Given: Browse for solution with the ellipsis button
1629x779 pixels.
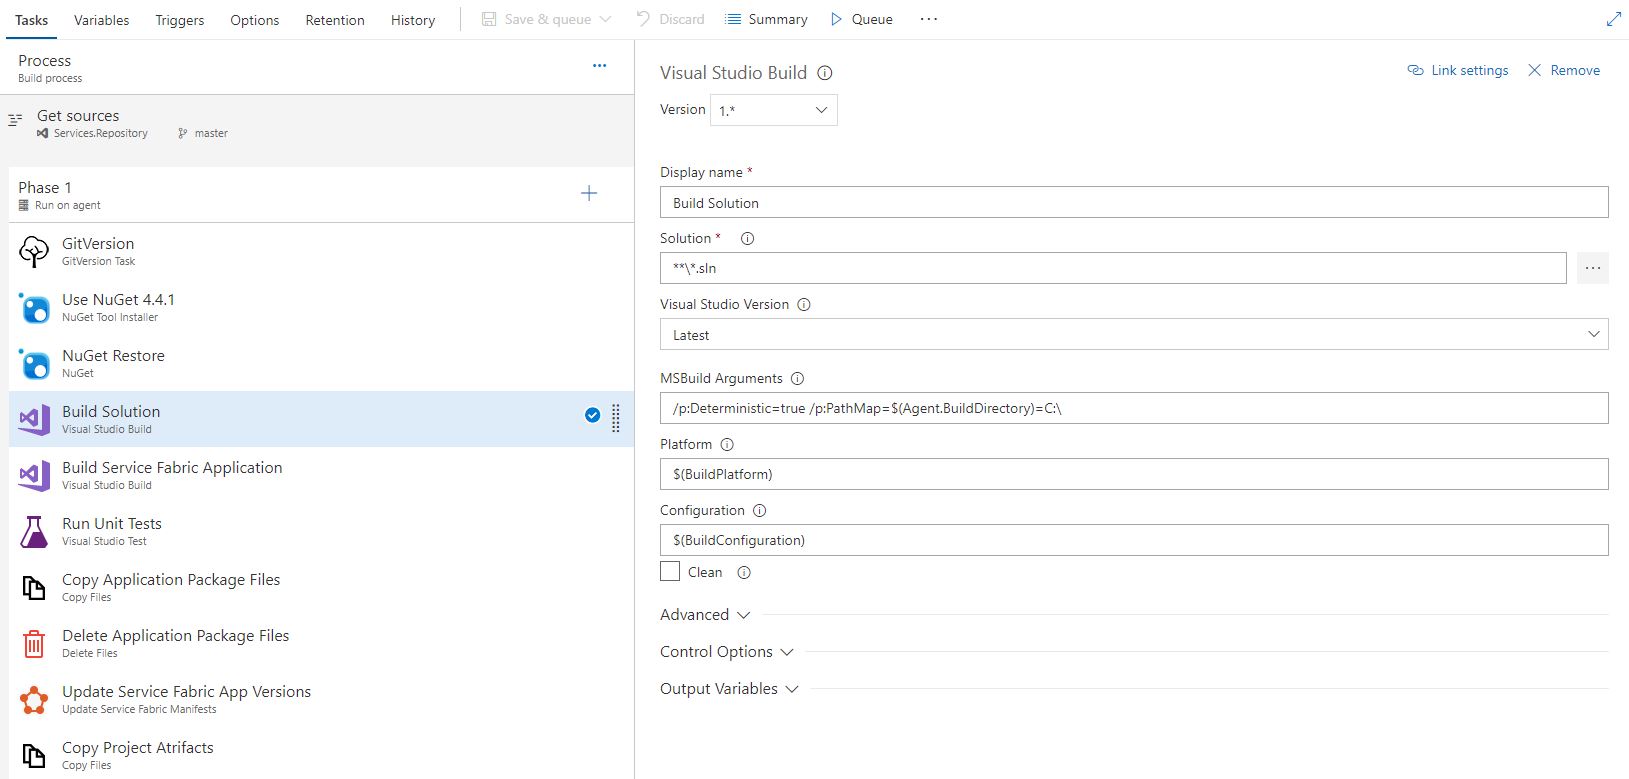Looking at the screenshot, I should click(1593, 268).
